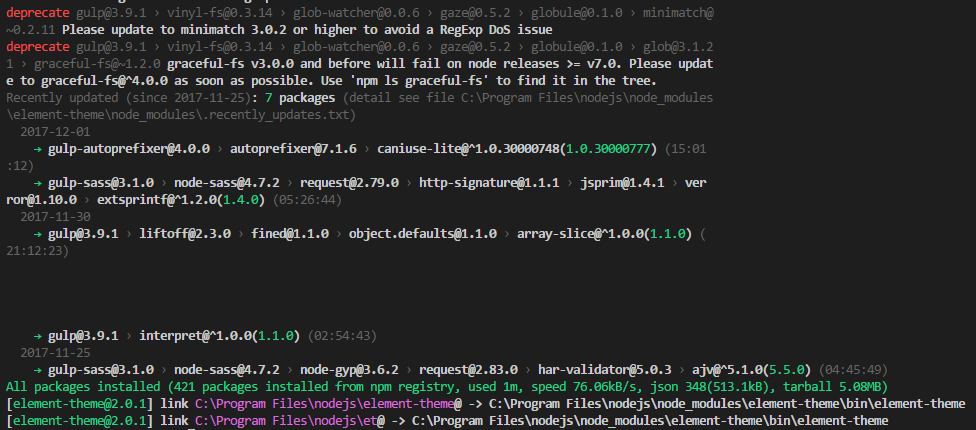
Task: Click the '(05:26:44)' timestamp
Action: (x=306, y=200)
